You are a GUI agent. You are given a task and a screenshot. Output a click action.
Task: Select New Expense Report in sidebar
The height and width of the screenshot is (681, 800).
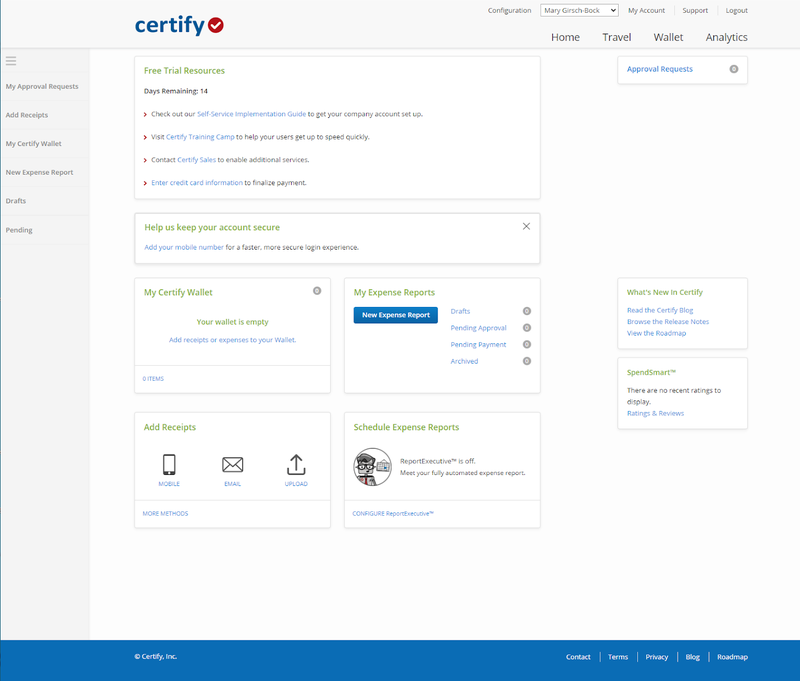(x=39, y=172)
